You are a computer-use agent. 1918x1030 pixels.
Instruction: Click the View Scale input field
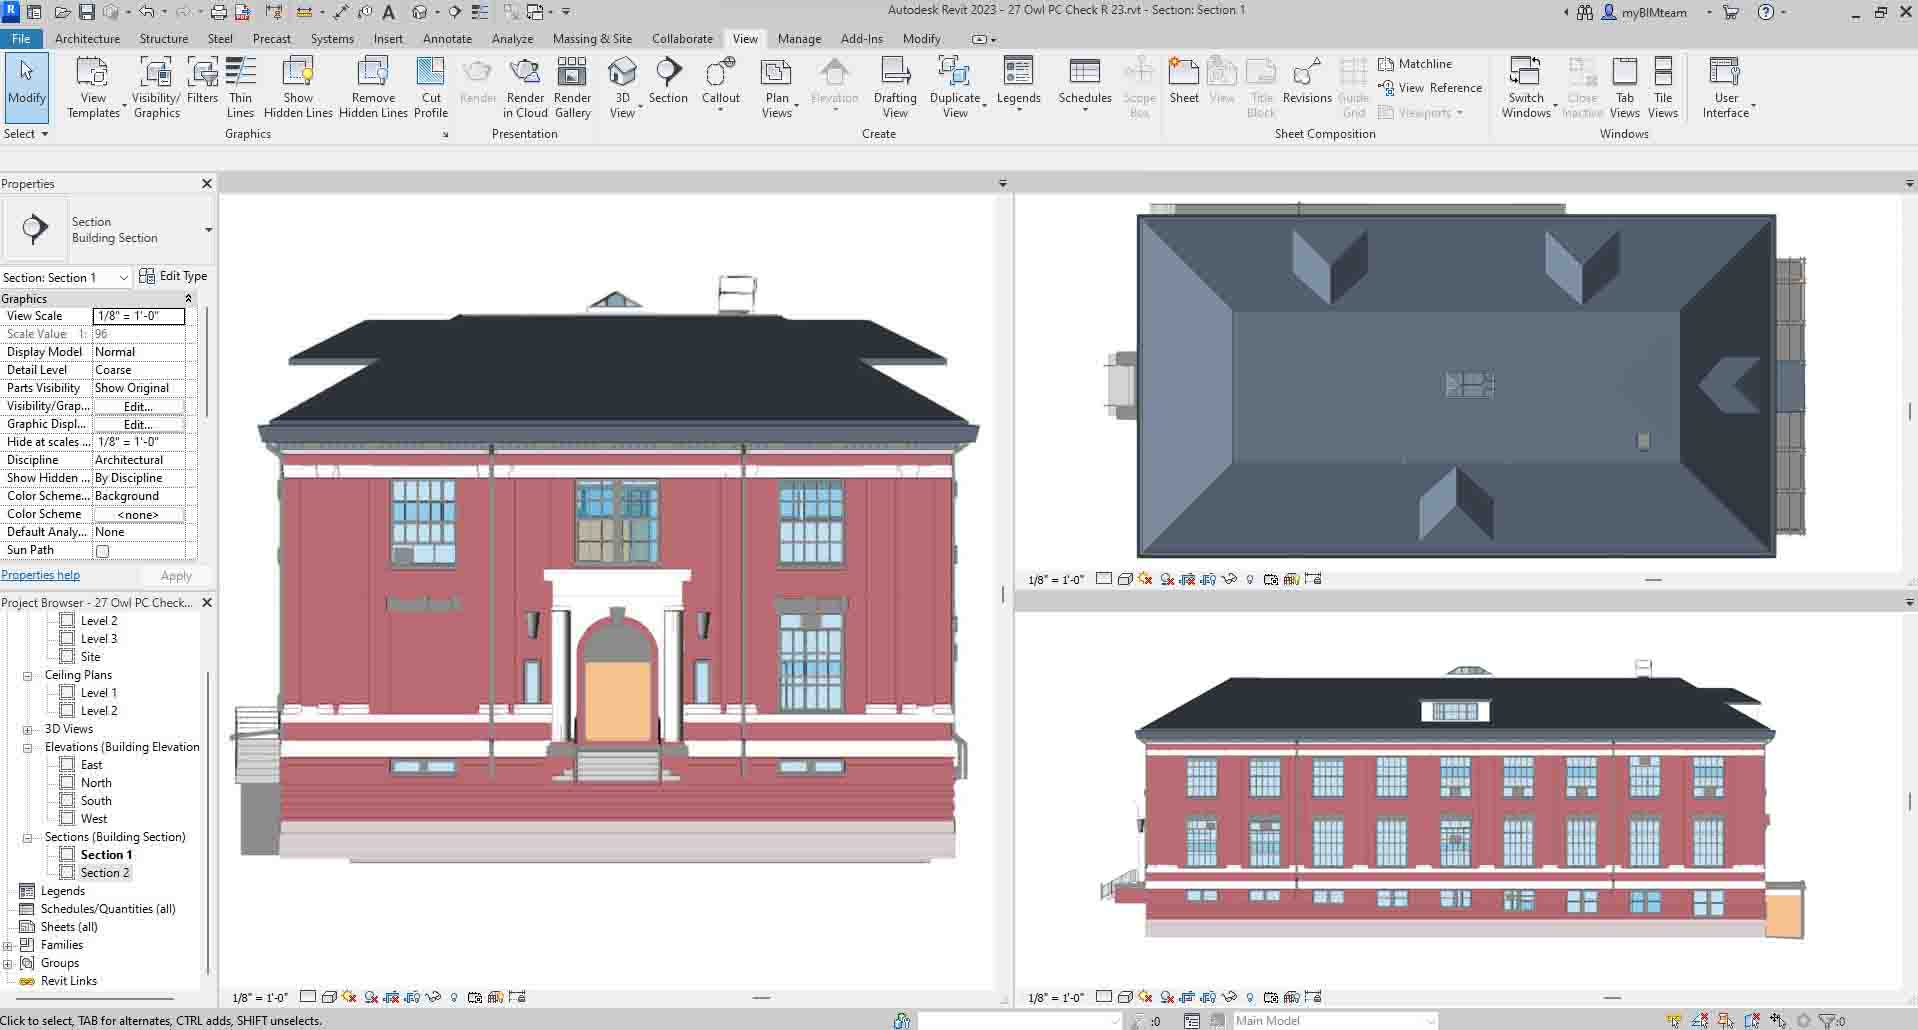(139, 316)
